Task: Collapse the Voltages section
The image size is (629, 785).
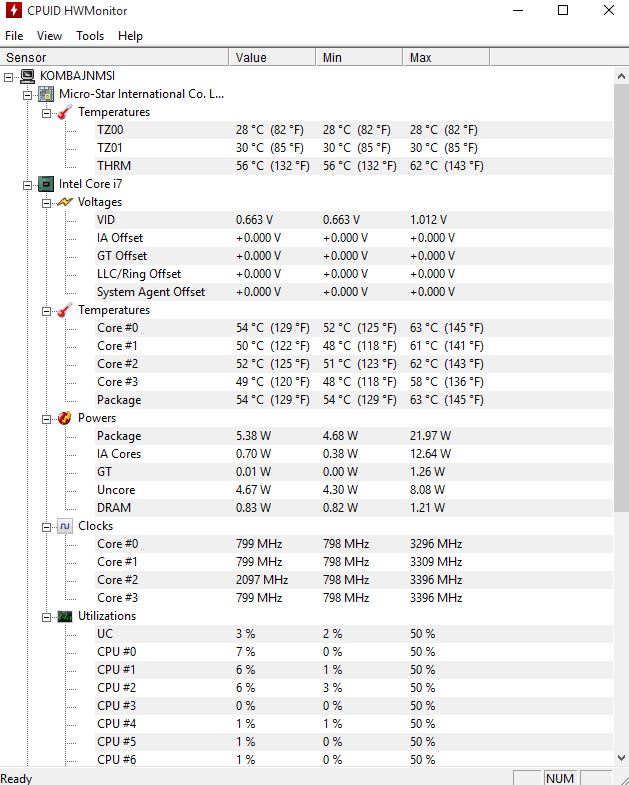Action: click(x=47, y=203)
